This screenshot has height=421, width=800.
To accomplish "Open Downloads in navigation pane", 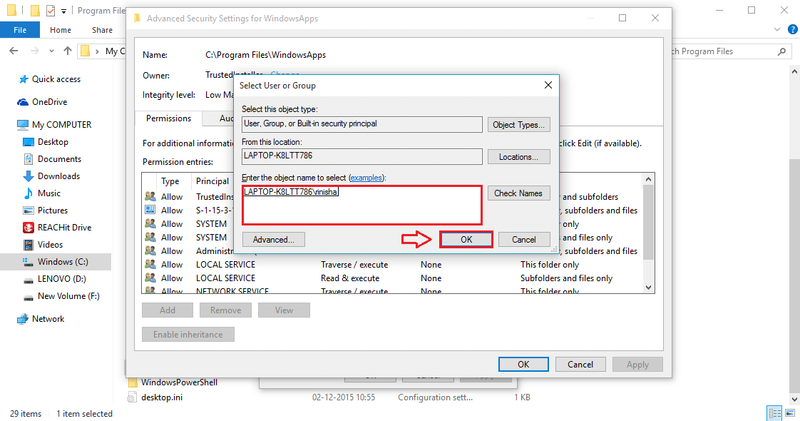I will pyautogui.click(x=59, y=176).
